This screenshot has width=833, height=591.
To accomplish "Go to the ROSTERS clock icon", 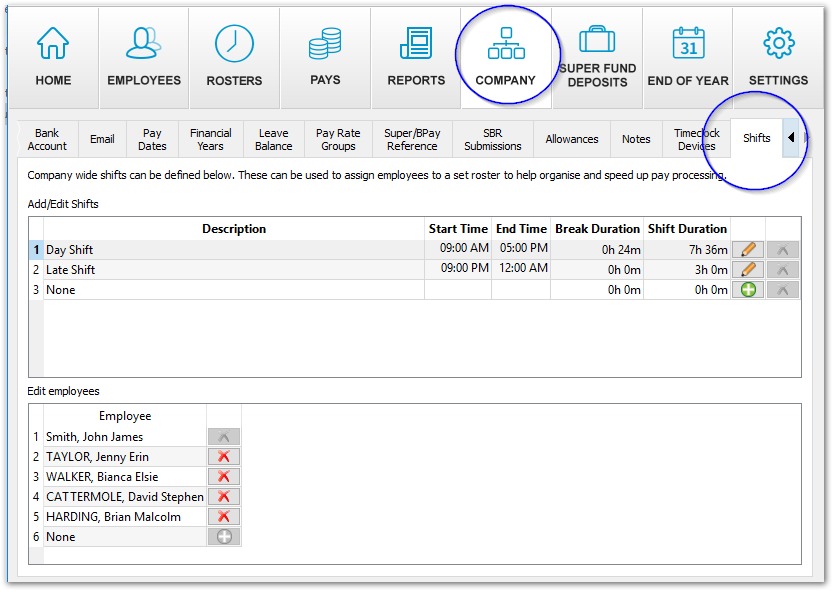I will [234, 44].
